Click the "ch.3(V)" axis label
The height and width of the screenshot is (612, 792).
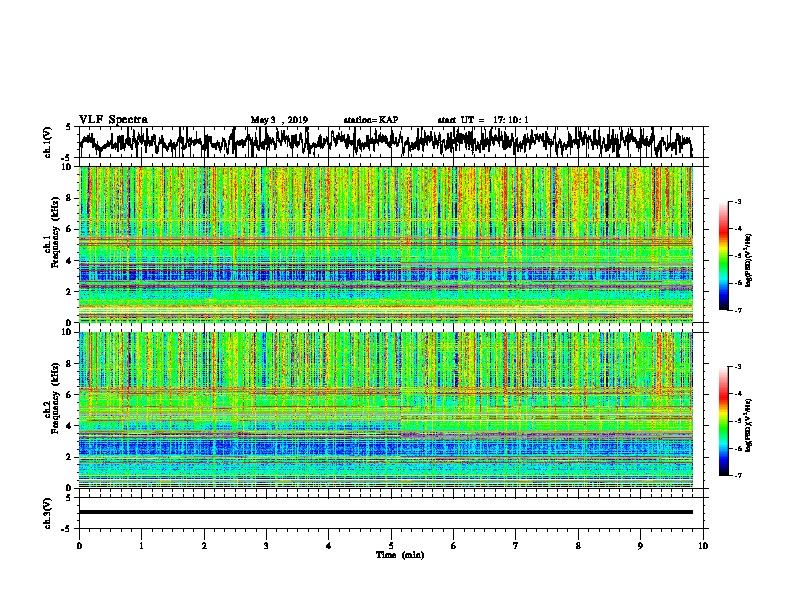[47, 513]
